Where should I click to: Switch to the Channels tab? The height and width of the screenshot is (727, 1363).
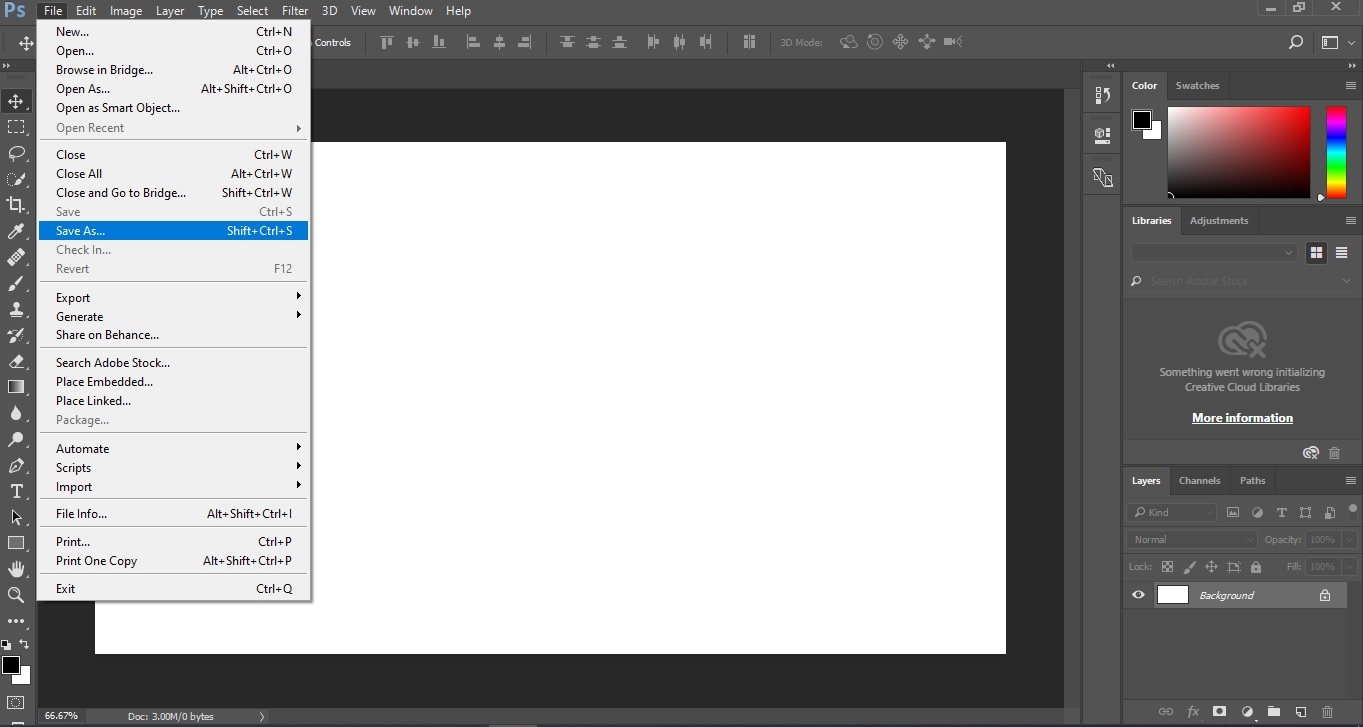(1199, 480)
